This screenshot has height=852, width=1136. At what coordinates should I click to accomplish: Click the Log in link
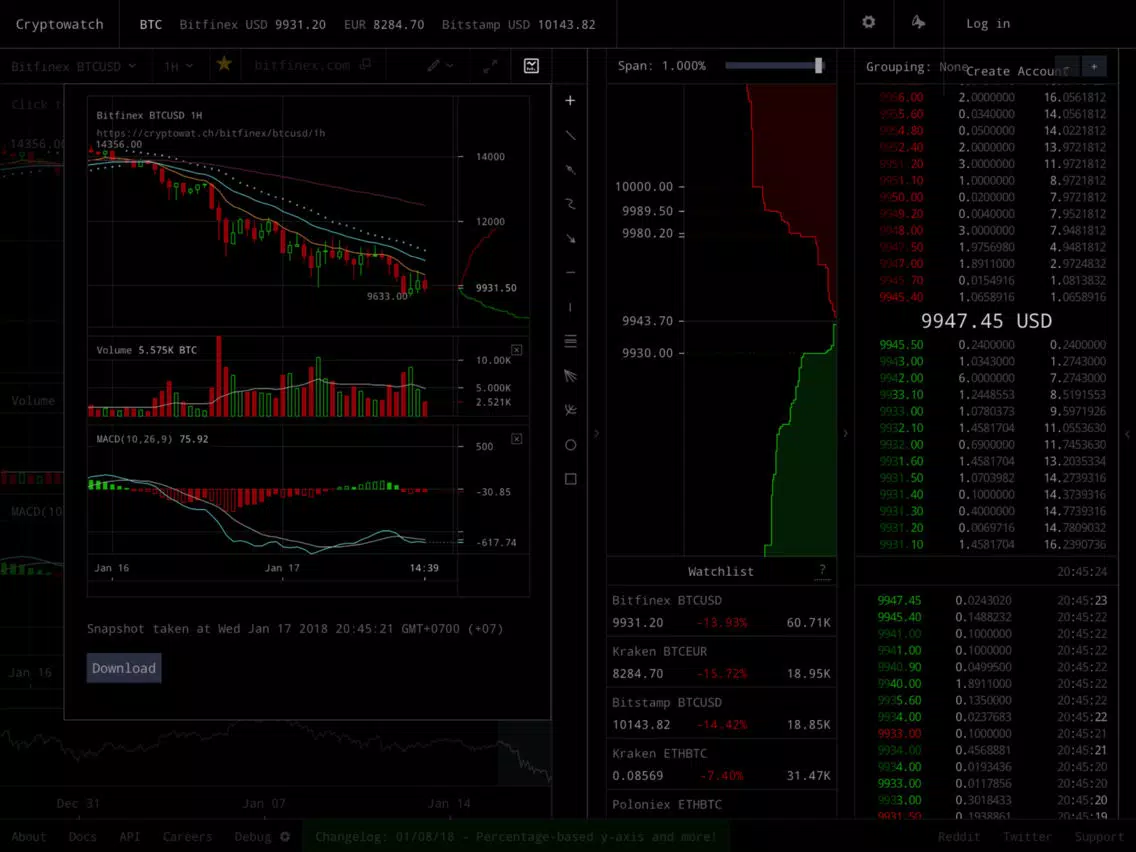[988, 23]
